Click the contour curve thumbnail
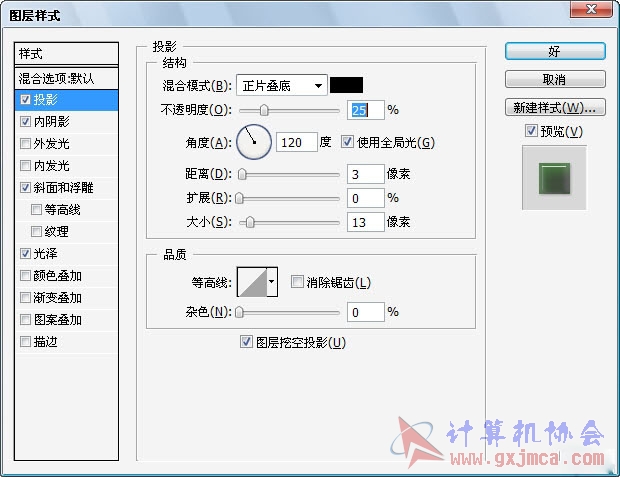The height and width of the screenshot is (477, 620). [x=252, y=282]
